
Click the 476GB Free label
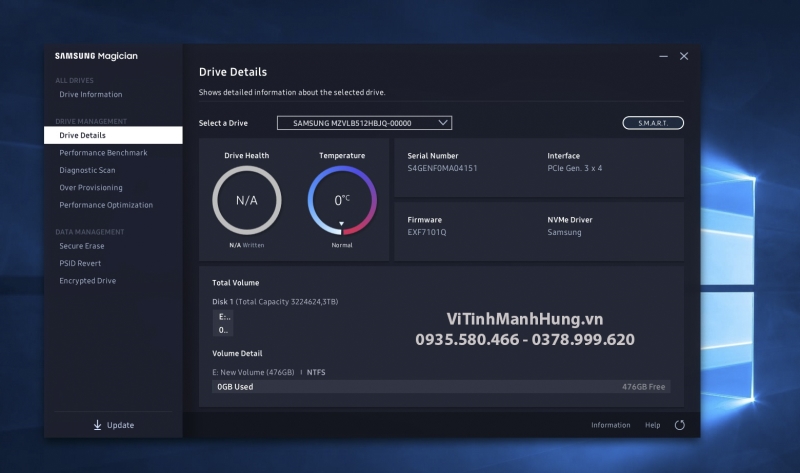[643, 387]
